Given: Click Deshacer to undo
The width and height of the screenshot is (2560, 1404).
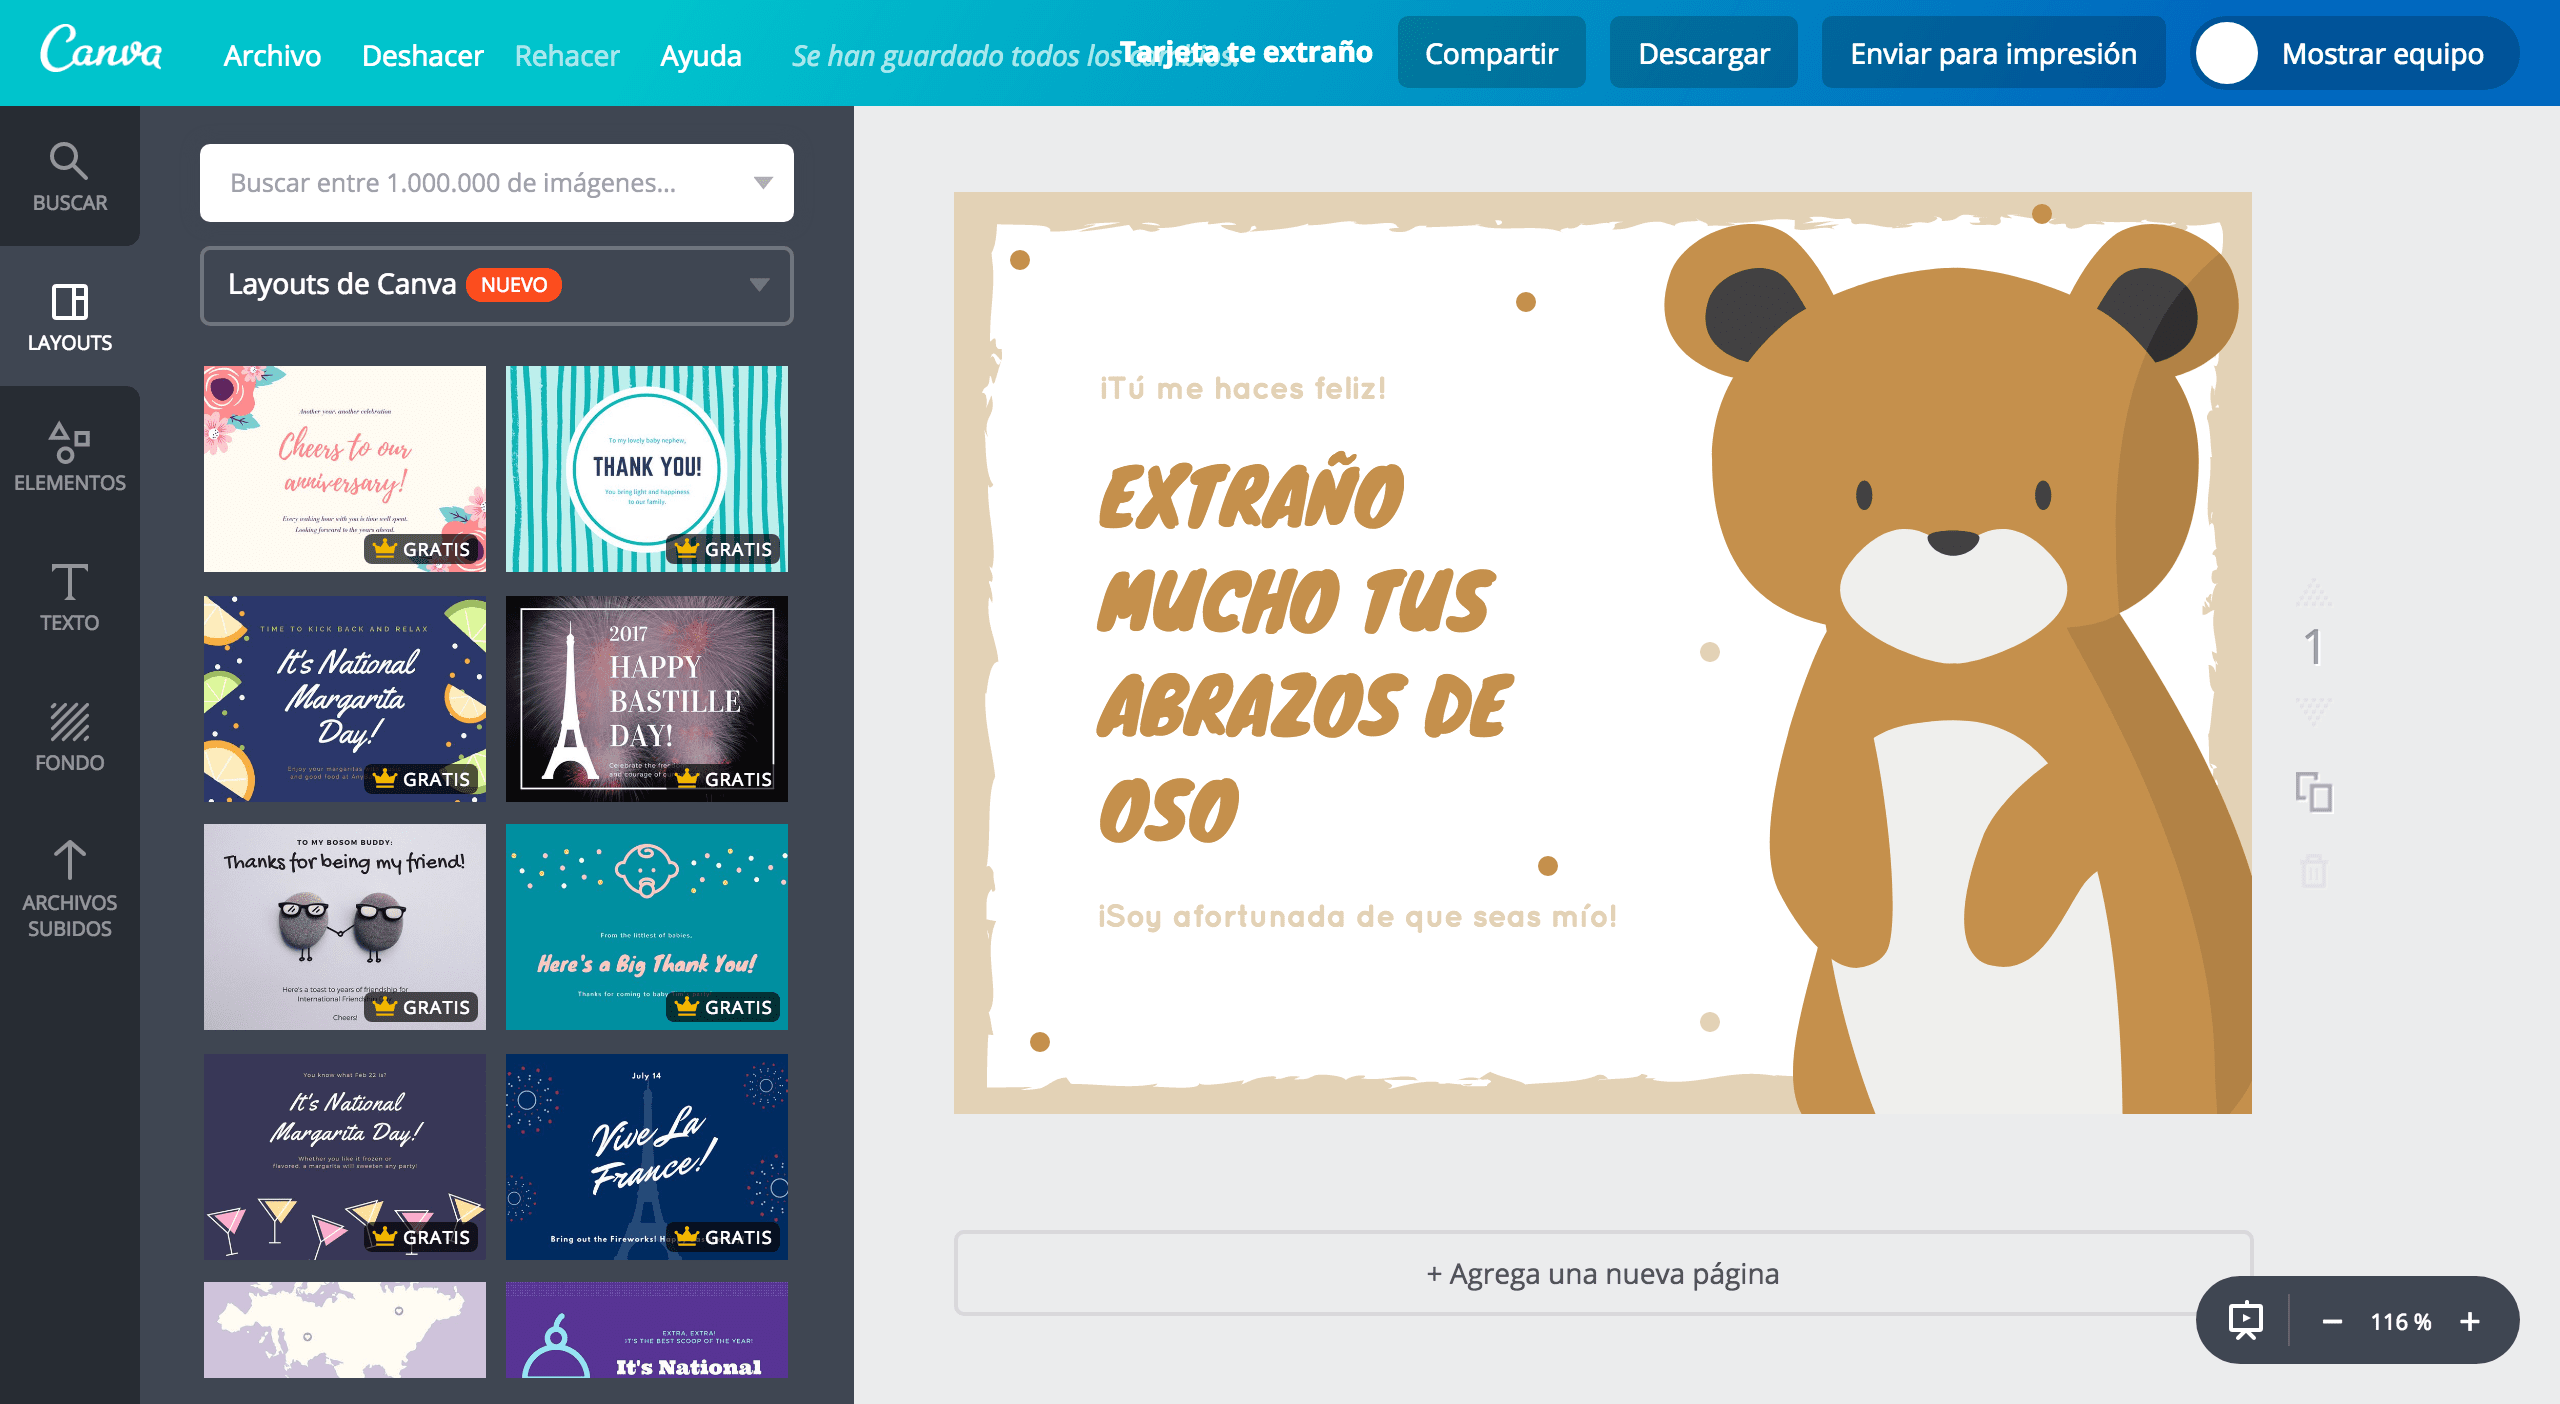Looking at the screenshot, I should click(422, 55).
